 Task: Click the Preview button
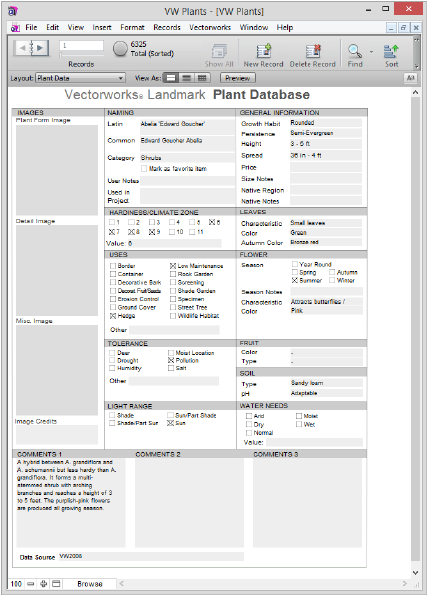tap(238, 78)
